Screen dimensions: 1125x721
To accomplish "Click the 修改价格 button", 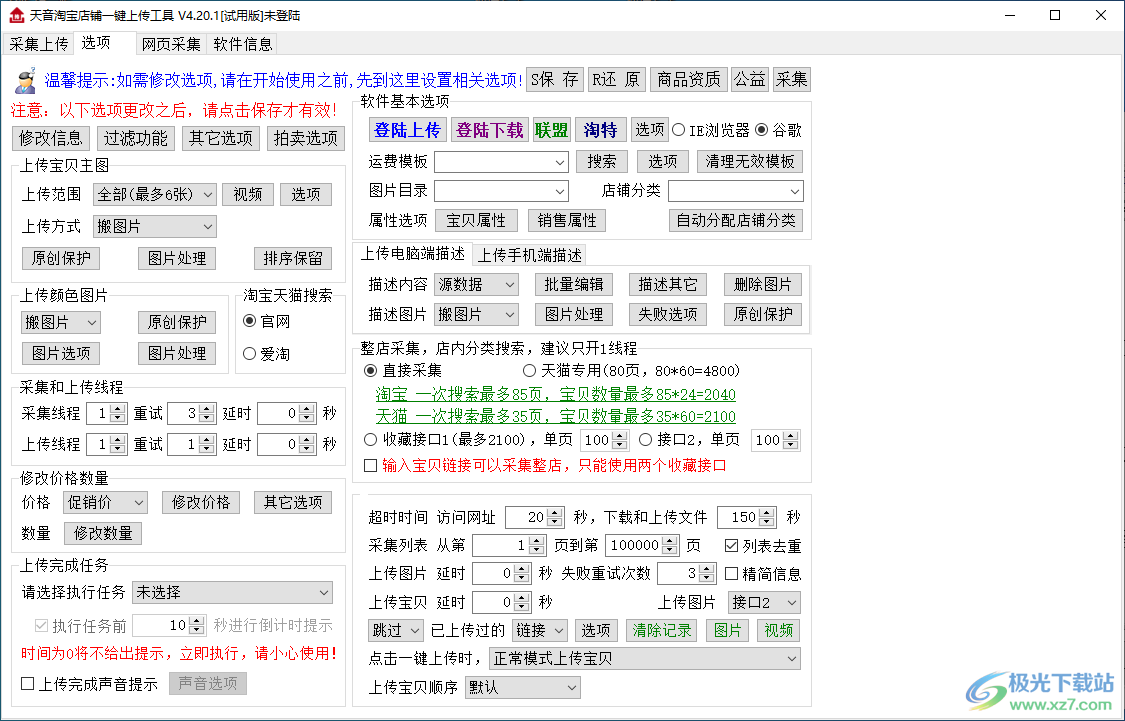I will [200, 502].
